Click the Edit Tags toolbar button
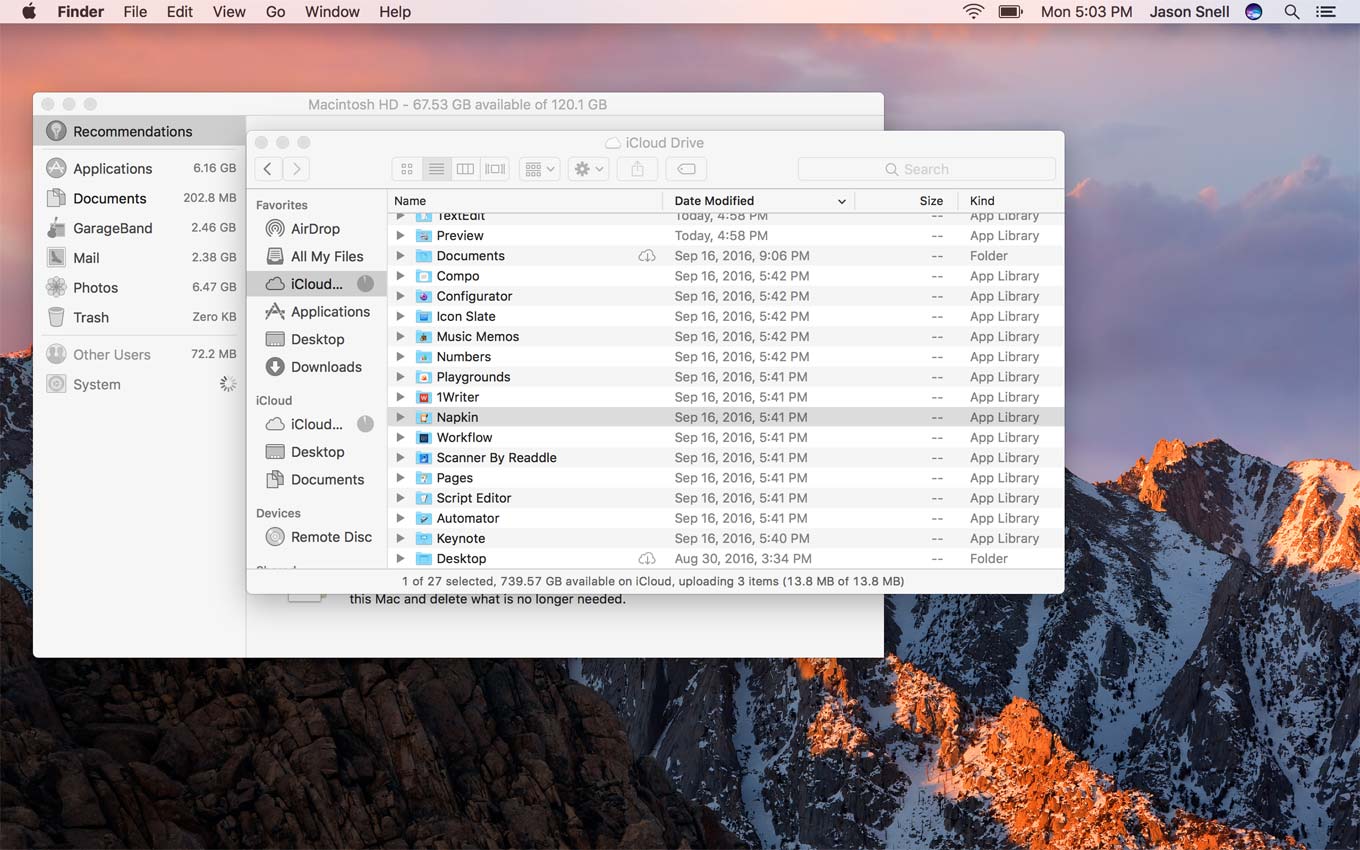The image size is (1360, 850). tap(685, 169)
